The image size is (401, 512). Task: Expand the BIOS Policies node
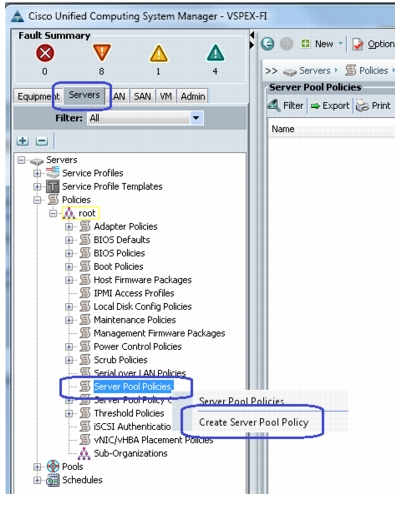[69, 253]
